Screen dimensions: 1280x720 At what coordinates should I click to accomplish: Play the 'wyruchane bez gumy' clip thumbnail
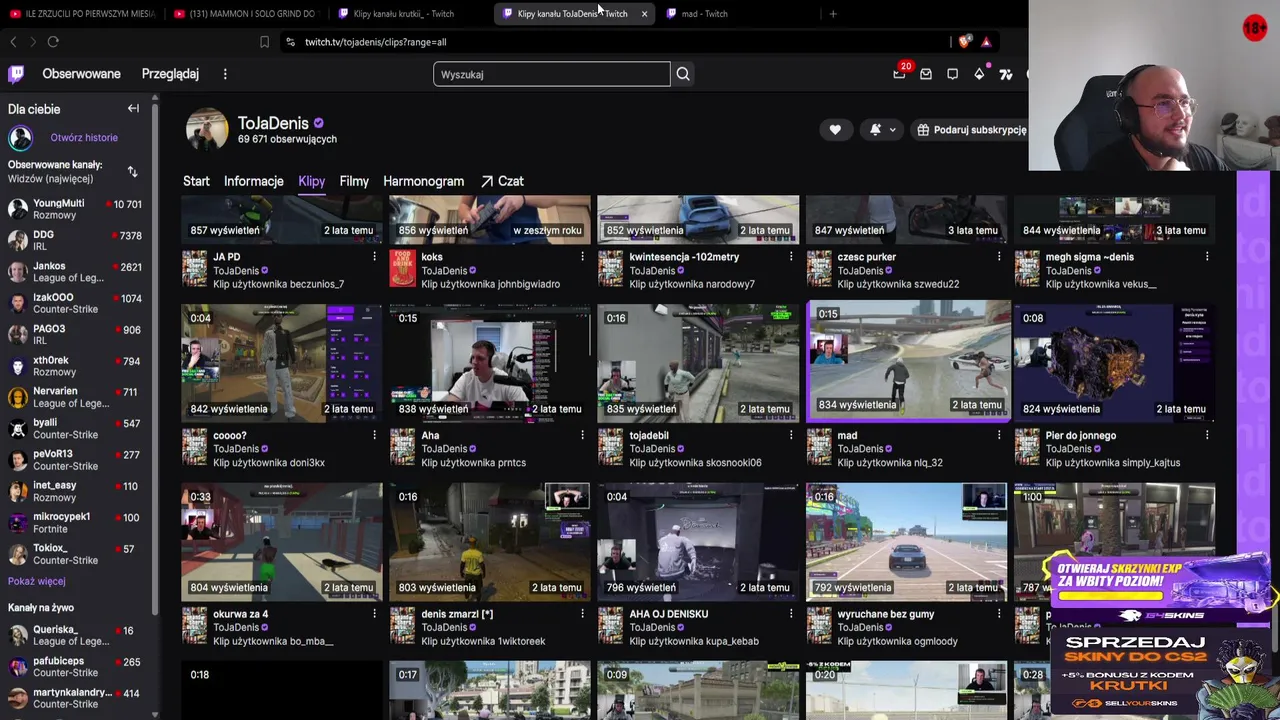click(x=906, y=542)
